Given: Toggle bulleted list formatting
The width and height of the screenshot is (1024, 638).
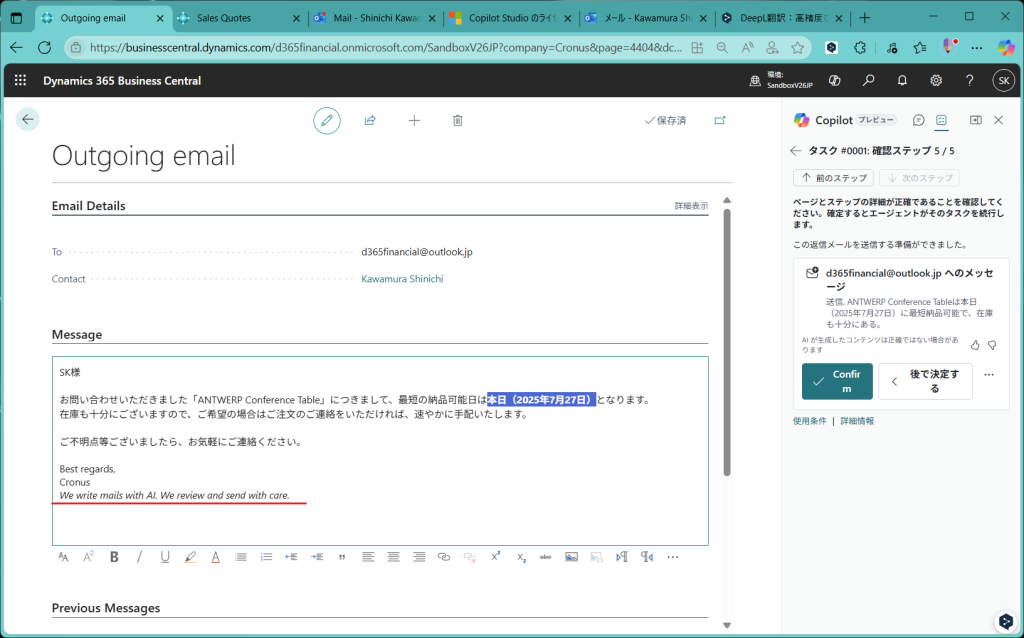Looking at the screenshot, I should (241, 557).
